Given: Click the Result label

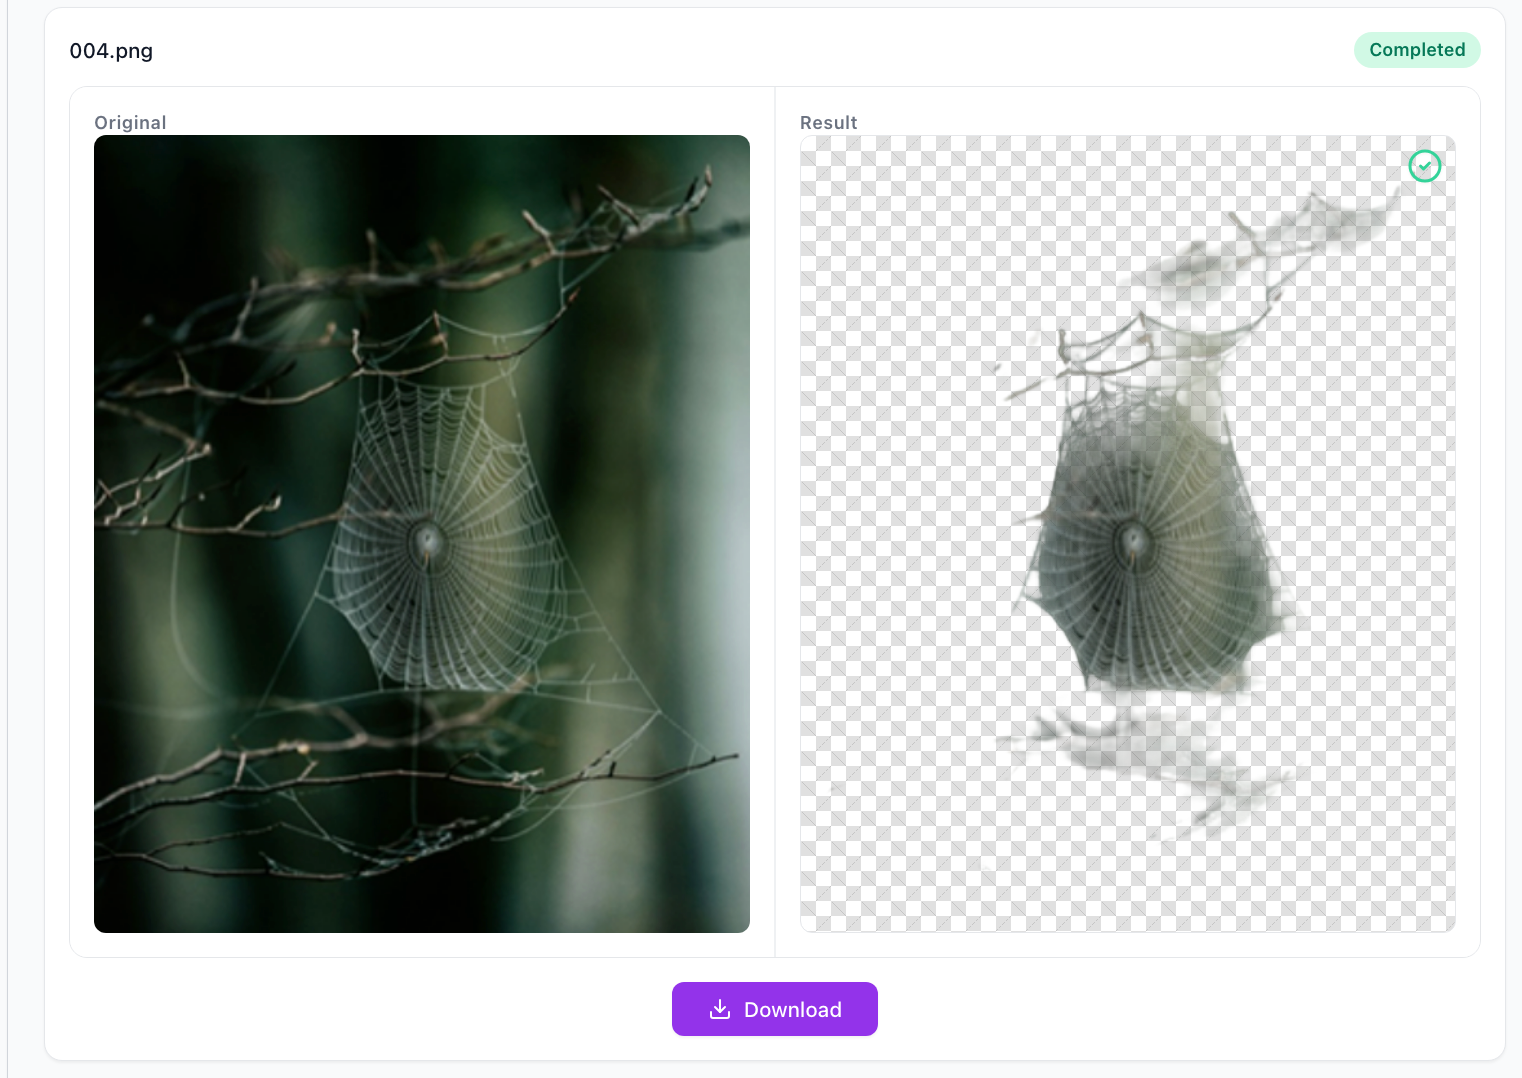Looking at the screenshot, I should point(828,123).
